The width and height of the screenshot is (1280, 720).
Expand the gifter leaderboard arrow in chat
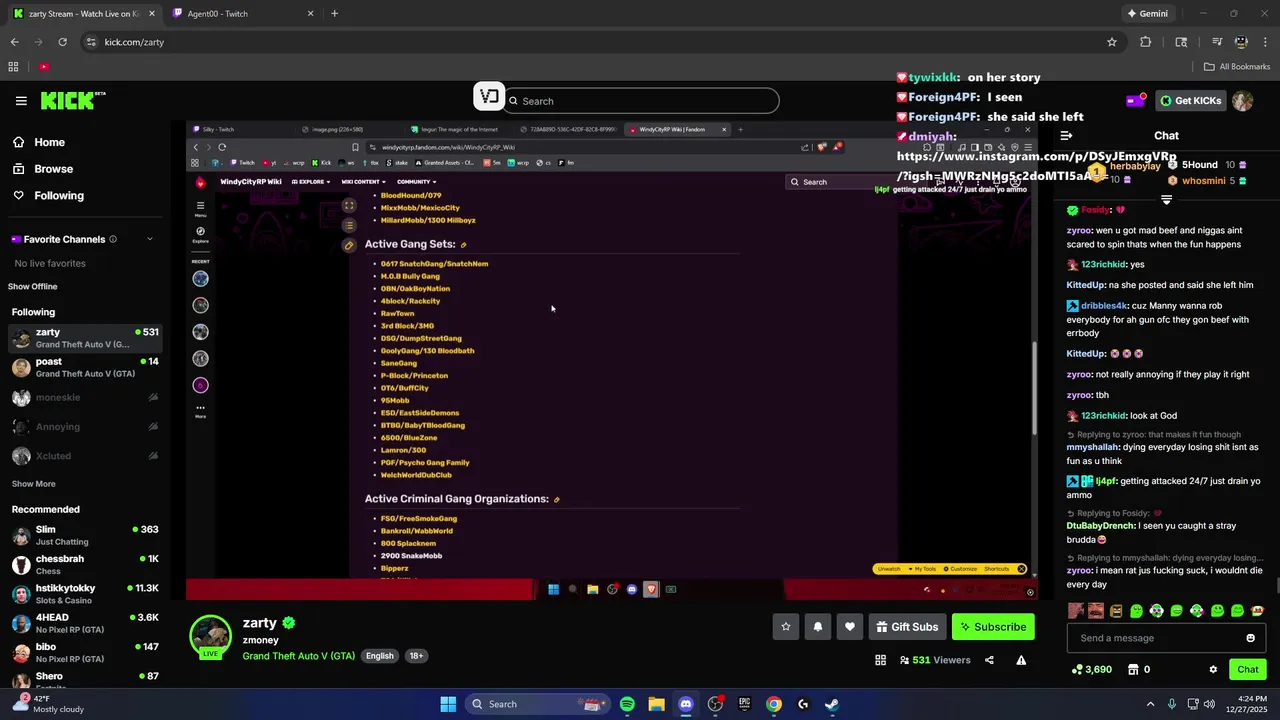1166,200
